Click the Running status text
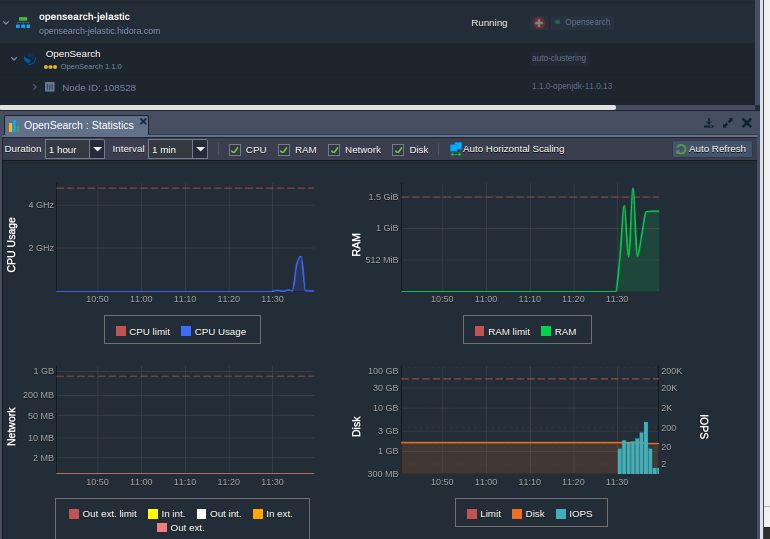Image resolution: width=770 pixels, height=539 pixels. tap(489, 23)
